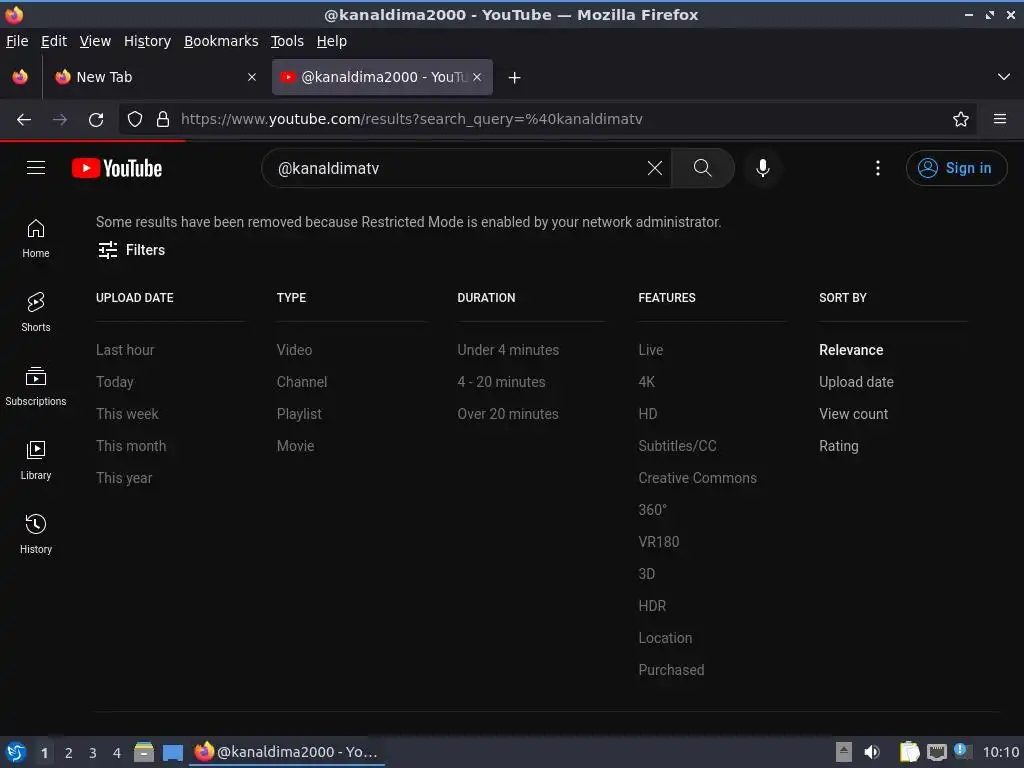Open the taskbar start menu icon
Image resolution: width=1024 pixels, height=768 pixels.
click(x=15, y=752)
